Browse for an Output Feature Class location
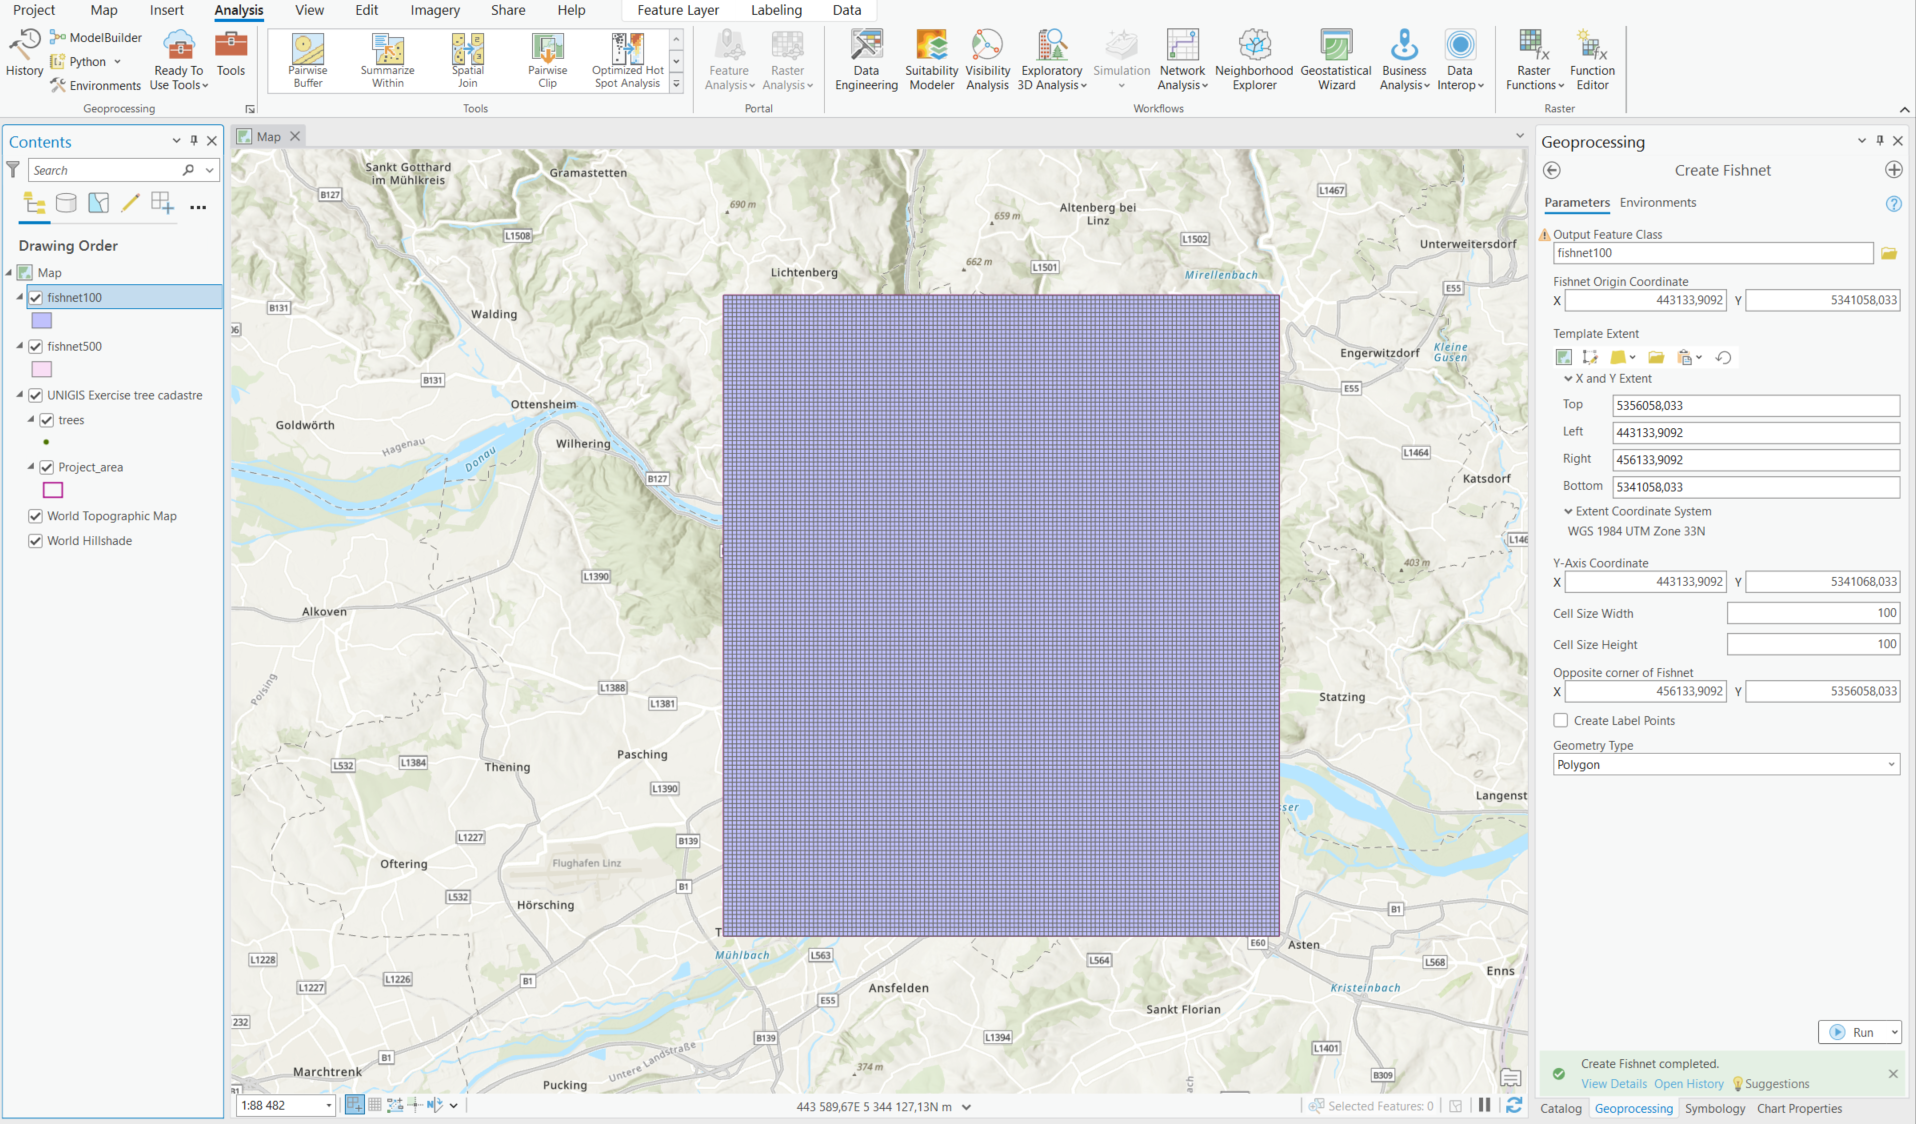 click(x=1889, y=253)
